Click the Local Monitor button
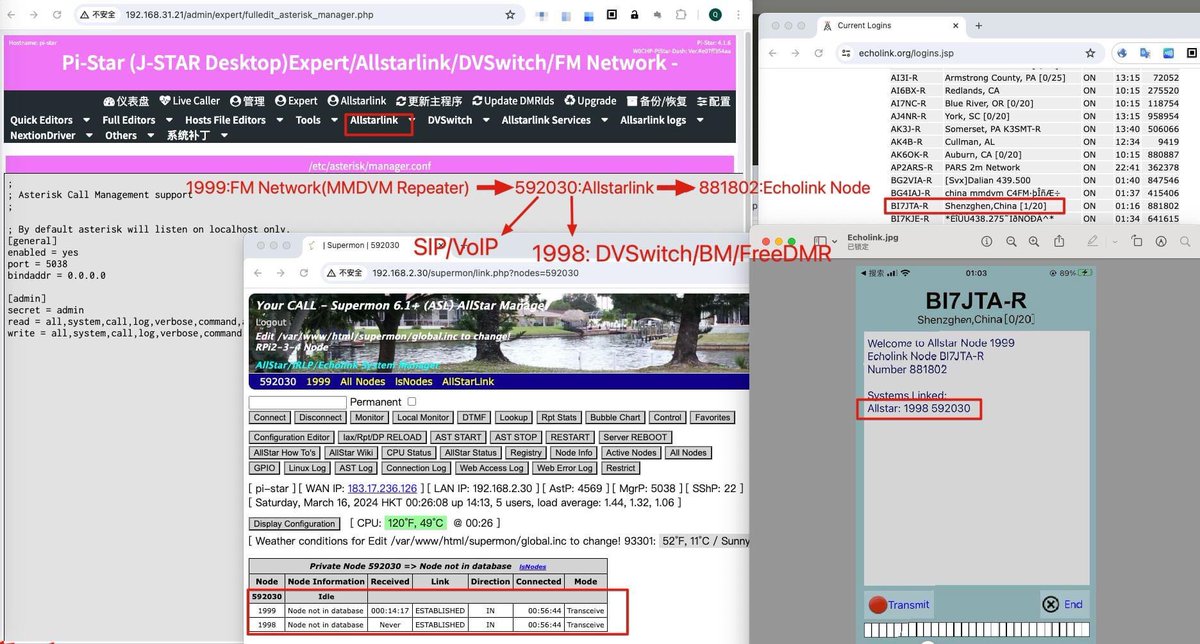 [422, 418]
